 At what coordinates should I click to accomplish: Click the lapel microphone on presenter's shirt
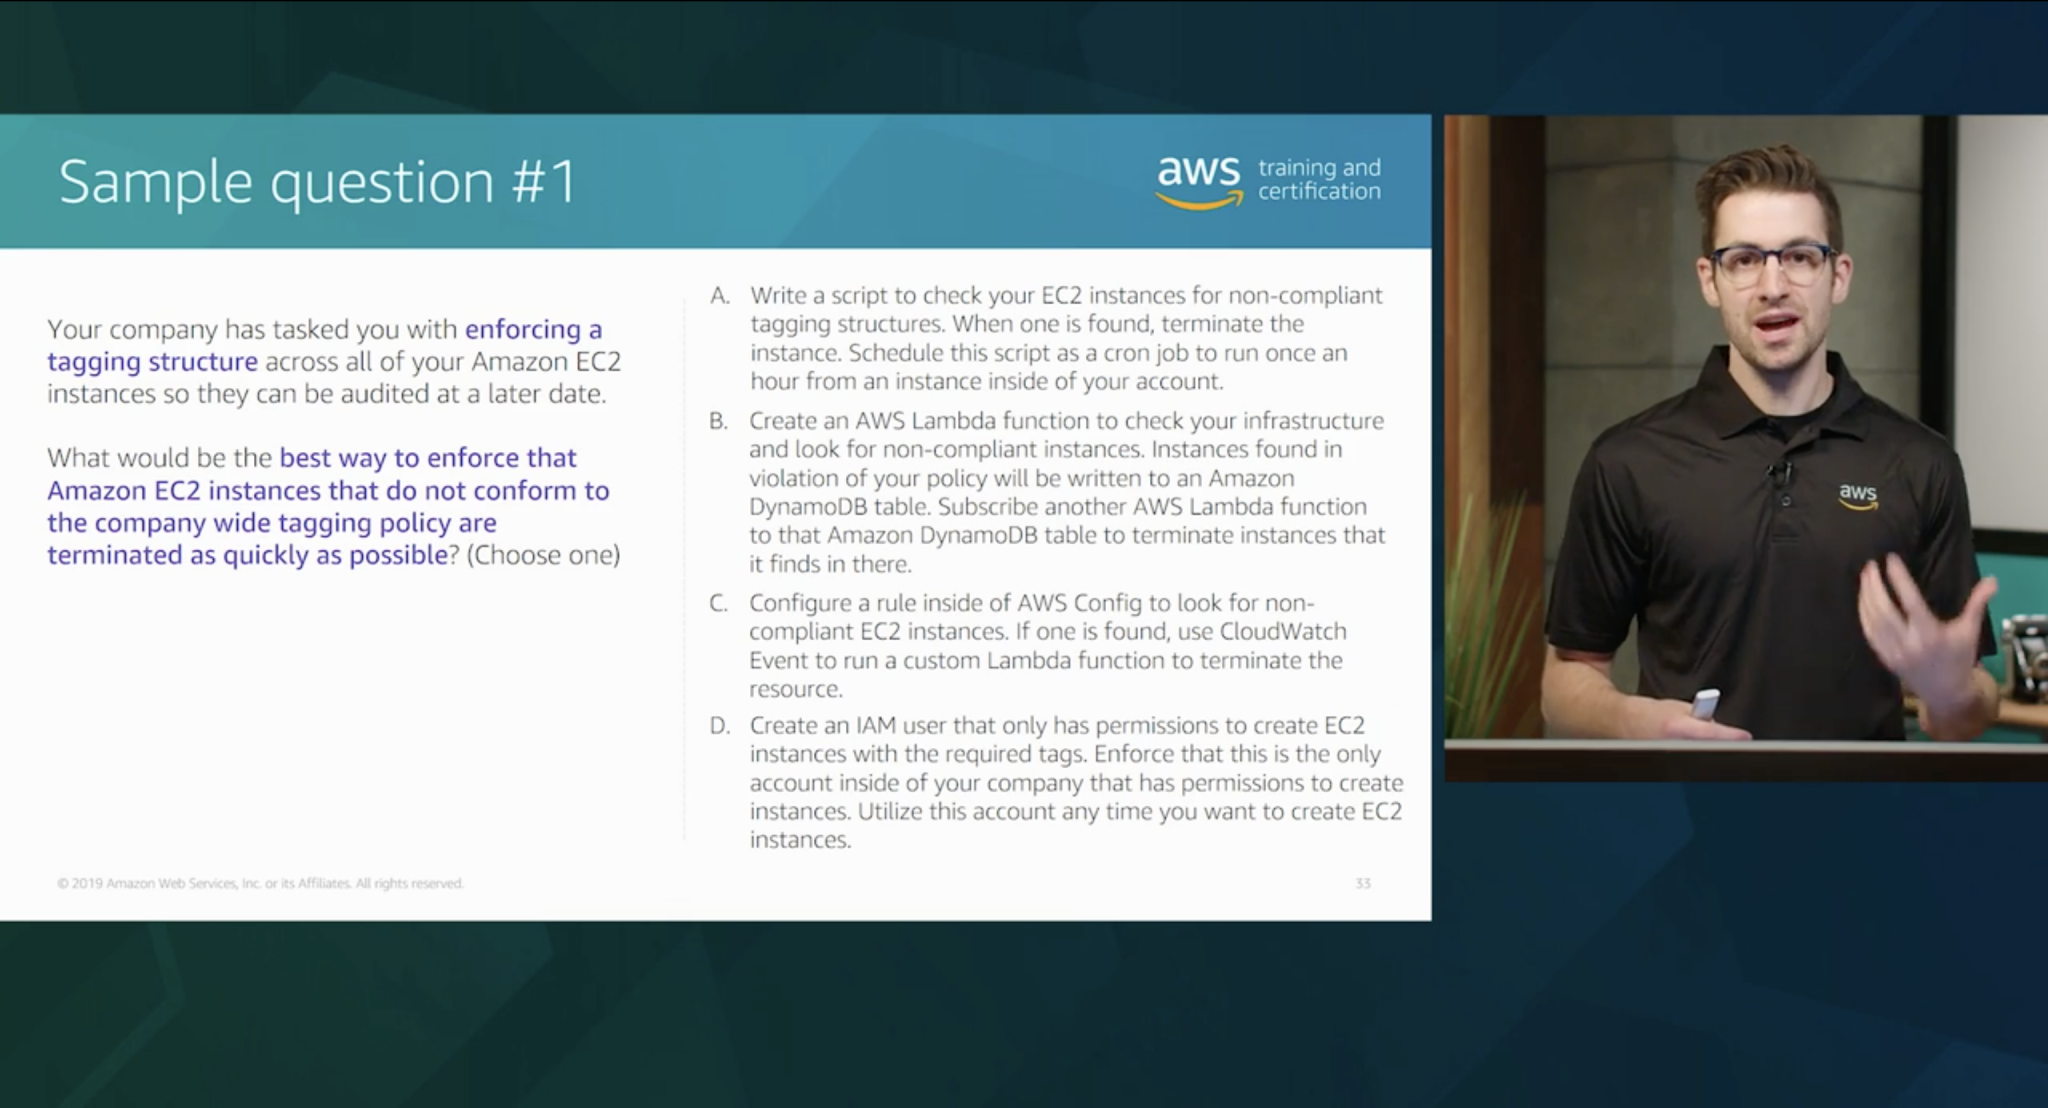click(x=1780, y=474)
